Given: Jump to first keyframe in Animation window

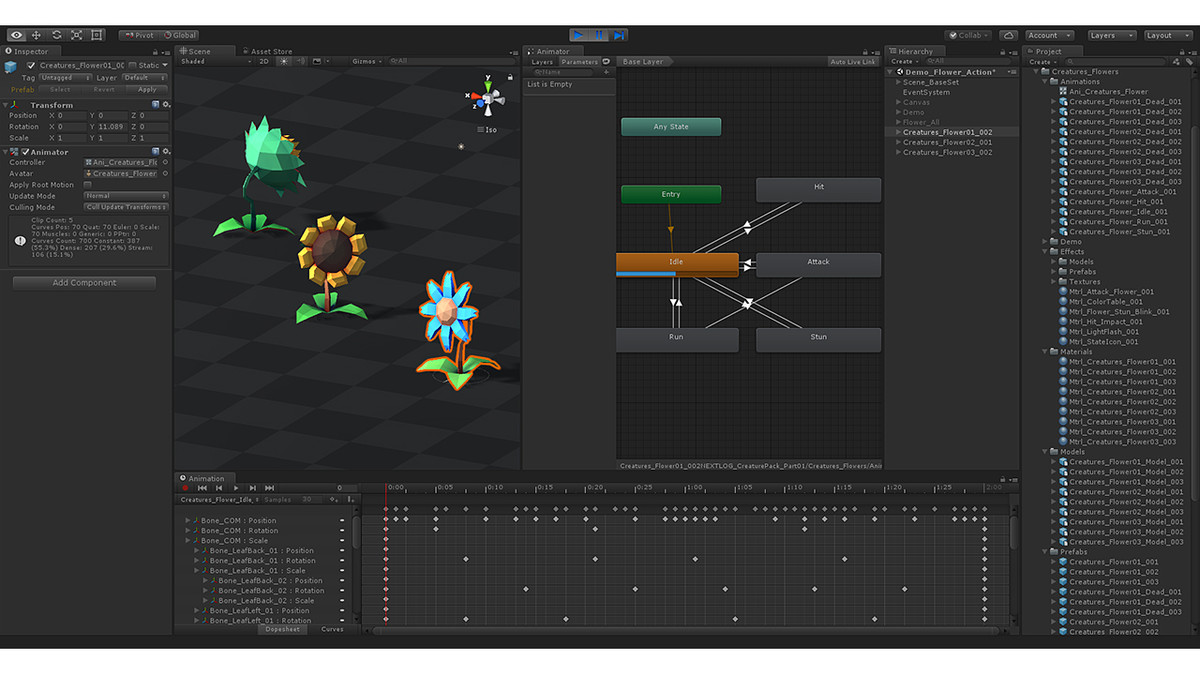Looking at the screenshot, I should pos(203,488).
